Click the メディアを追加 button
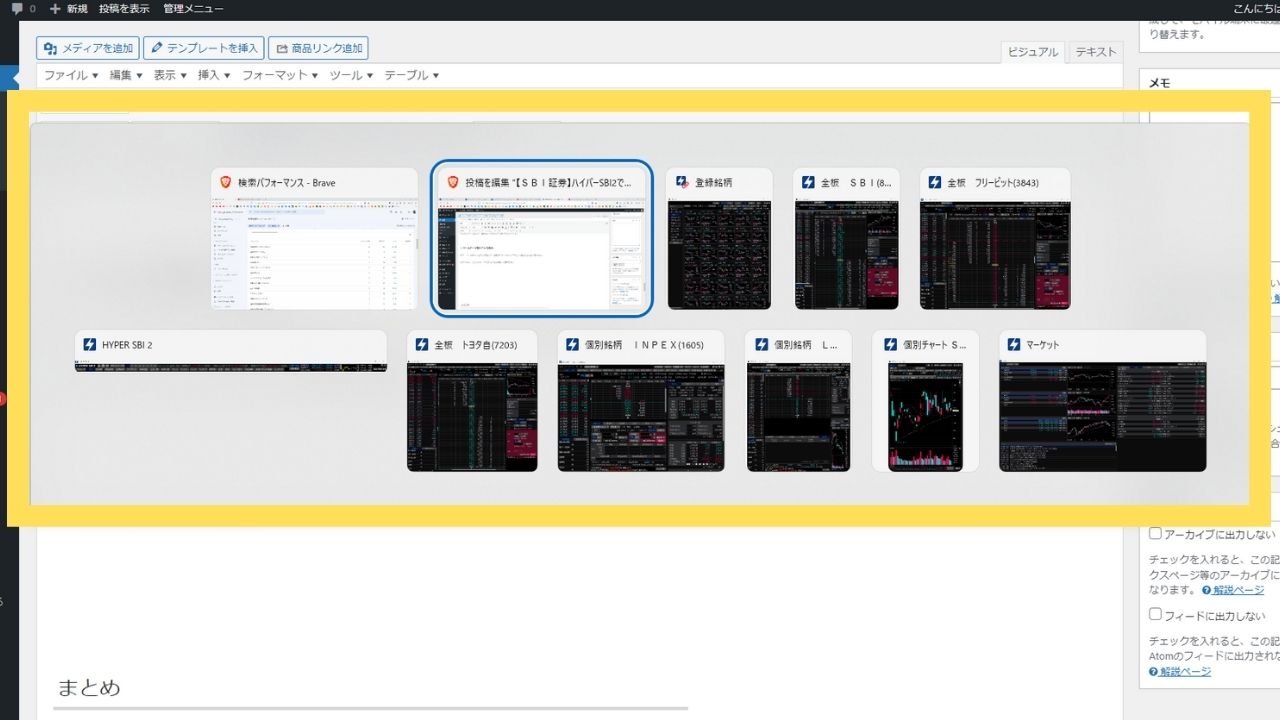The width and height of the screenshot is (1280, 720). click(x=88, y=48)
